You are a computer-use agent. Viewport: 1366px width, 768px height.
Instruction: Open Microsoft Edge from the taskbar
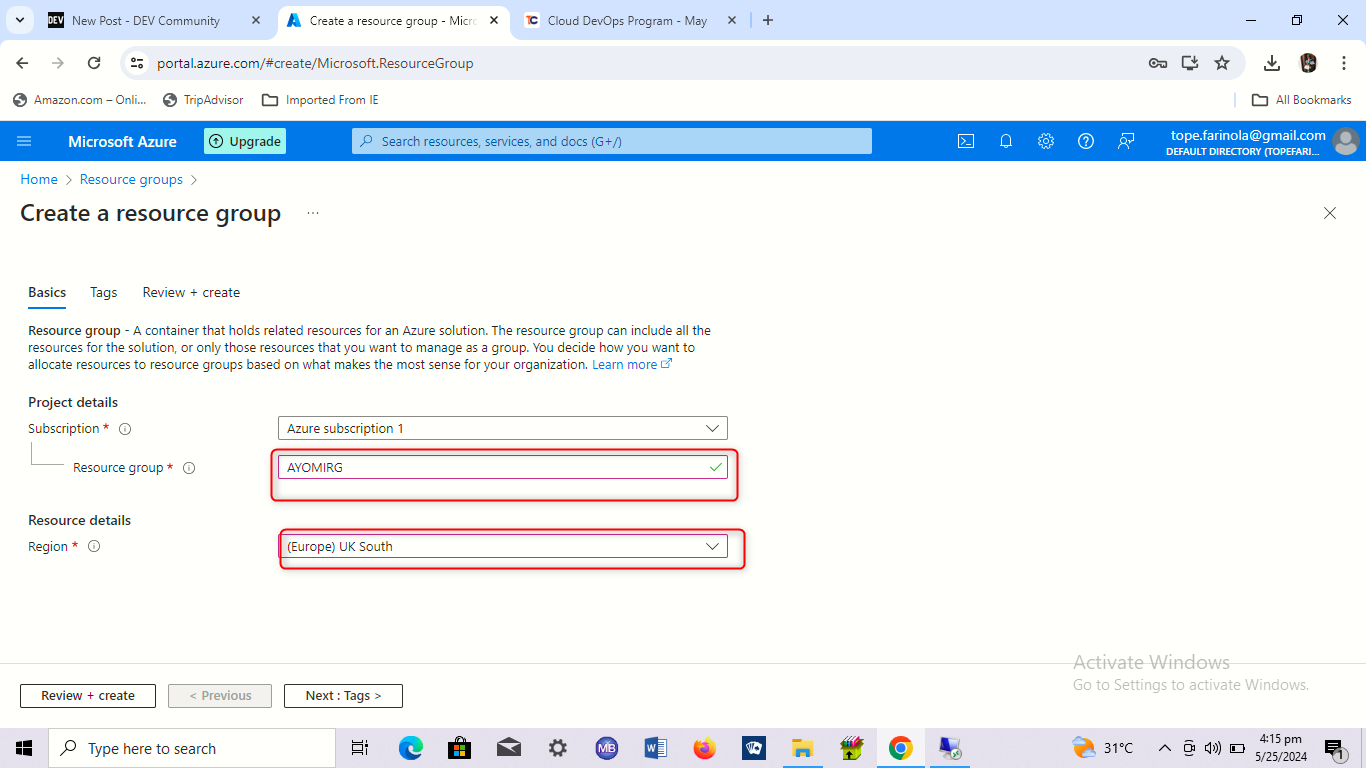point(411,748)
